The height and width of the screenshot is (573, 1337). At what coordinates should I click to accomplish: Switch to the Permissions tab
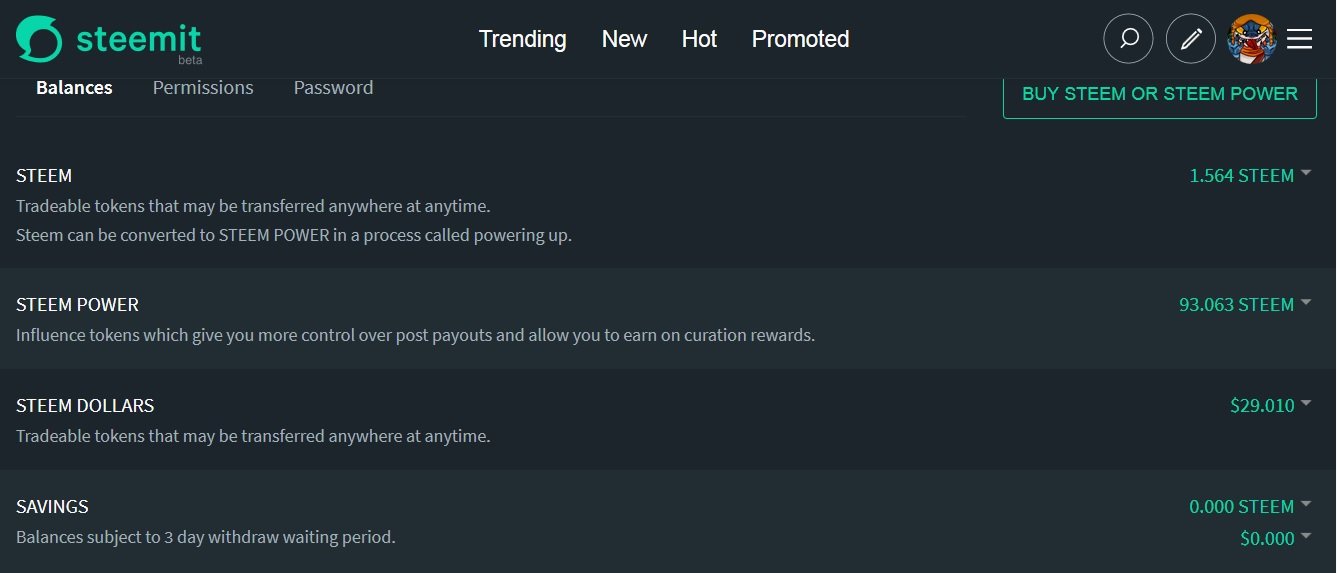(203, 88)
